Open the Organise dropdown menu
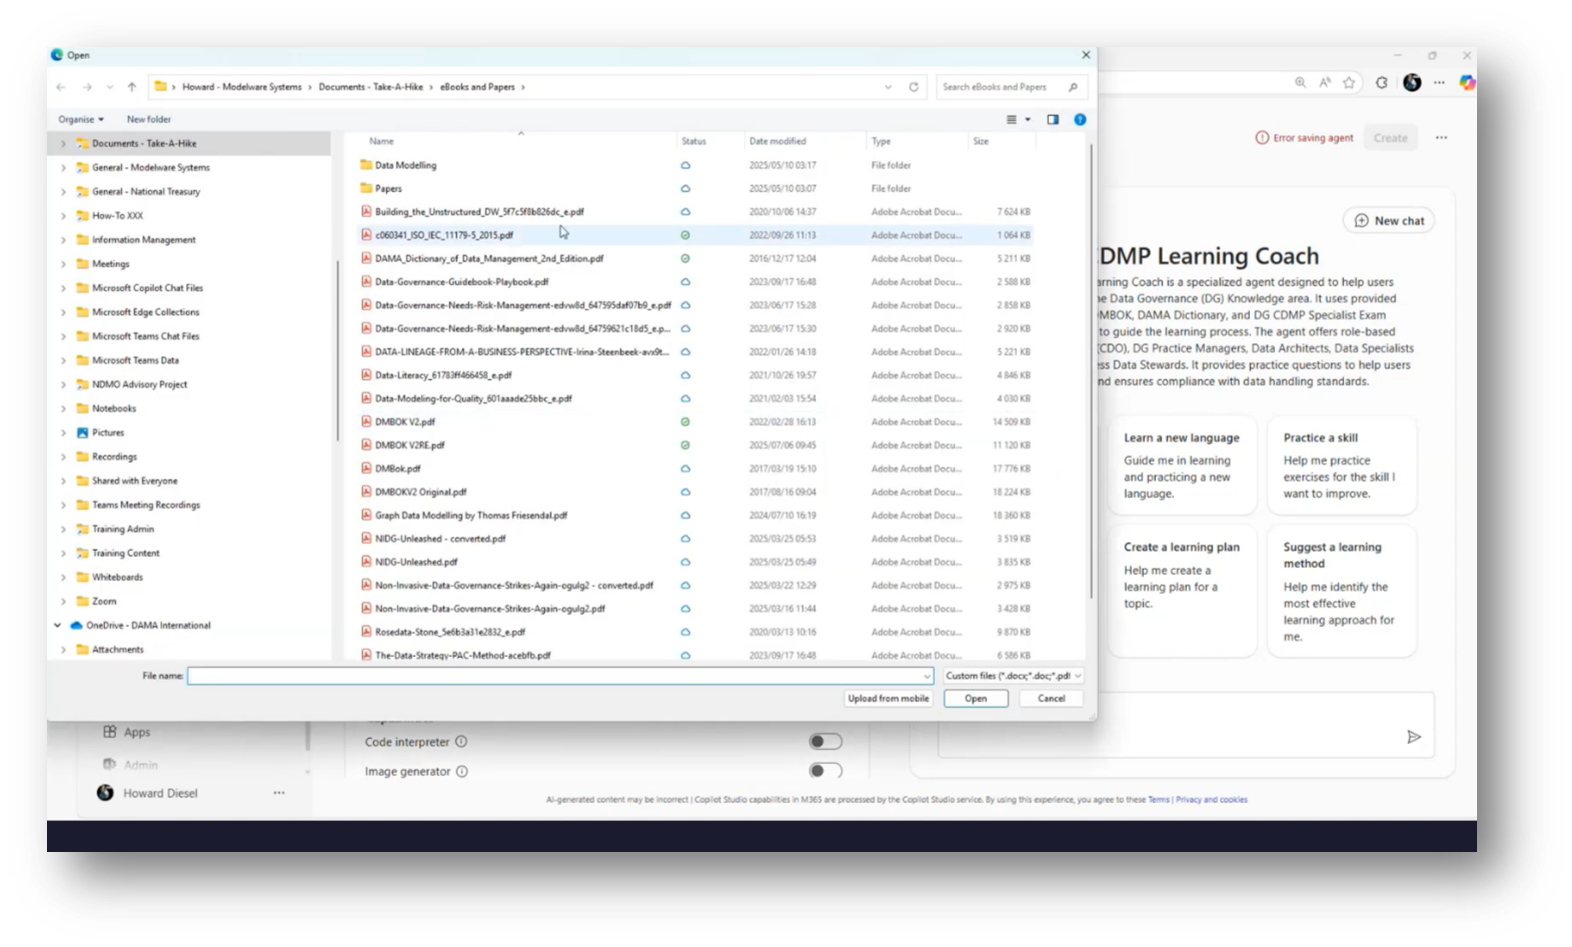Viewport: 1572px width, 947px height. click(x=81, y=119)
